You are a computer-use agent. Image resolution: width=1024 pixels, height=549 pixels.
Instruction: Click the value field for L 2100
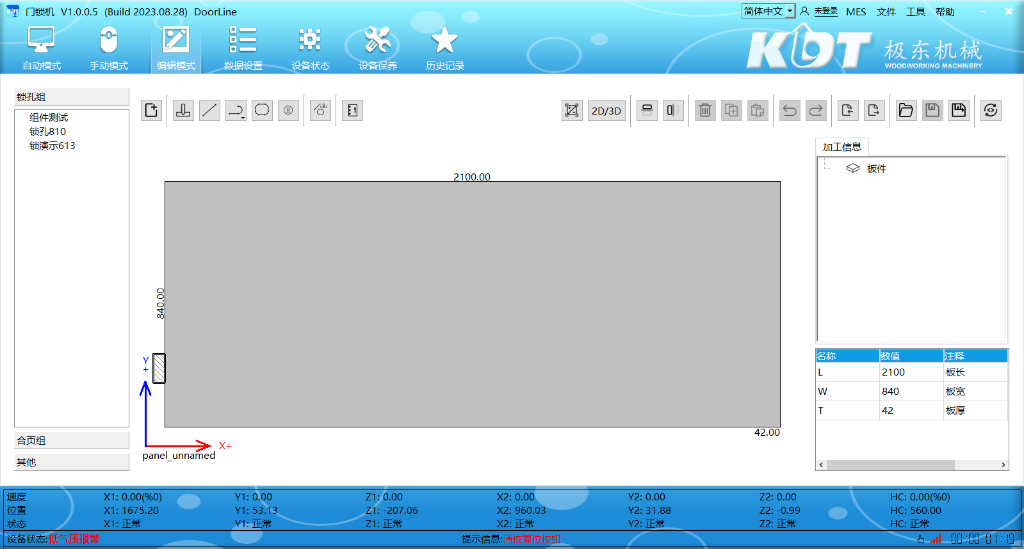tap(908, 372)
